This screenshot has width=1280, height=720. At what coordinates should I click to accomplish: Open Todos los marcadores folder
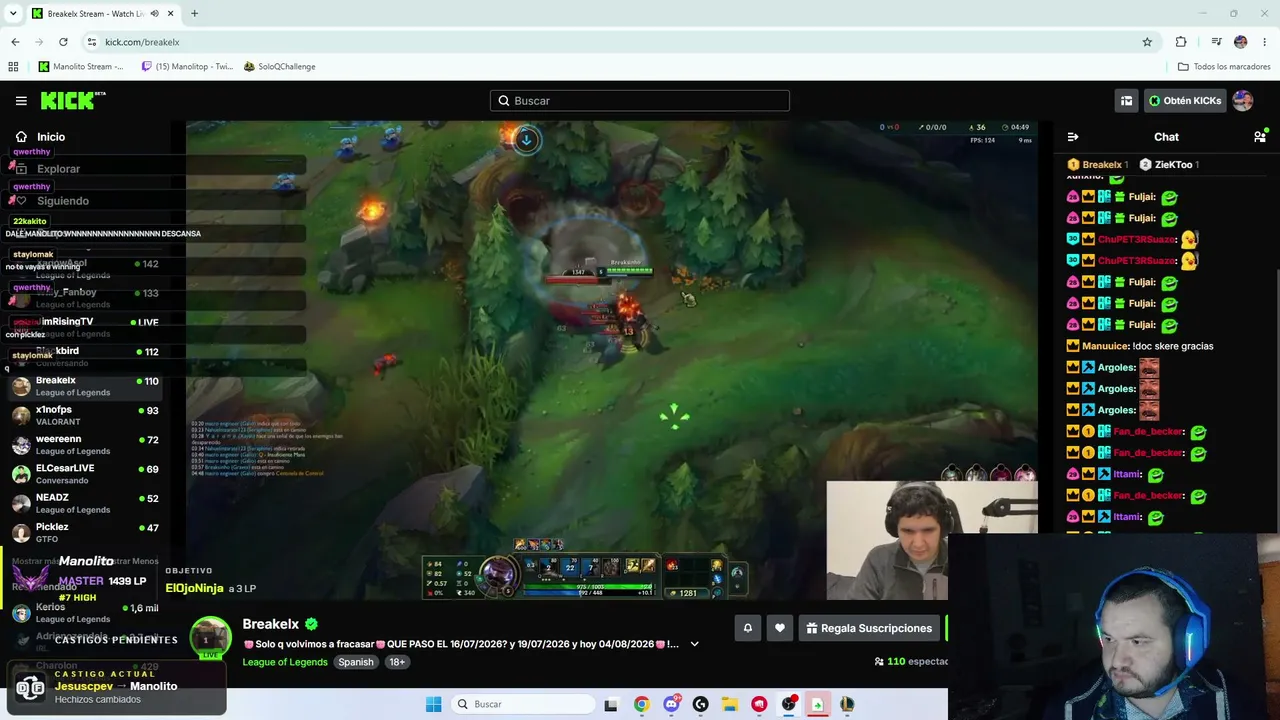tap(1224, 67)
